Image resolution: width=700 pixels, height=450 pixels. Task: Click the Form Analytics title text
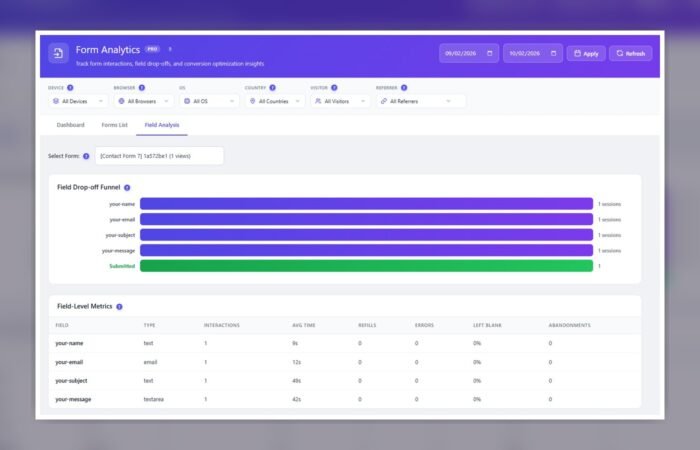(108, 50)
